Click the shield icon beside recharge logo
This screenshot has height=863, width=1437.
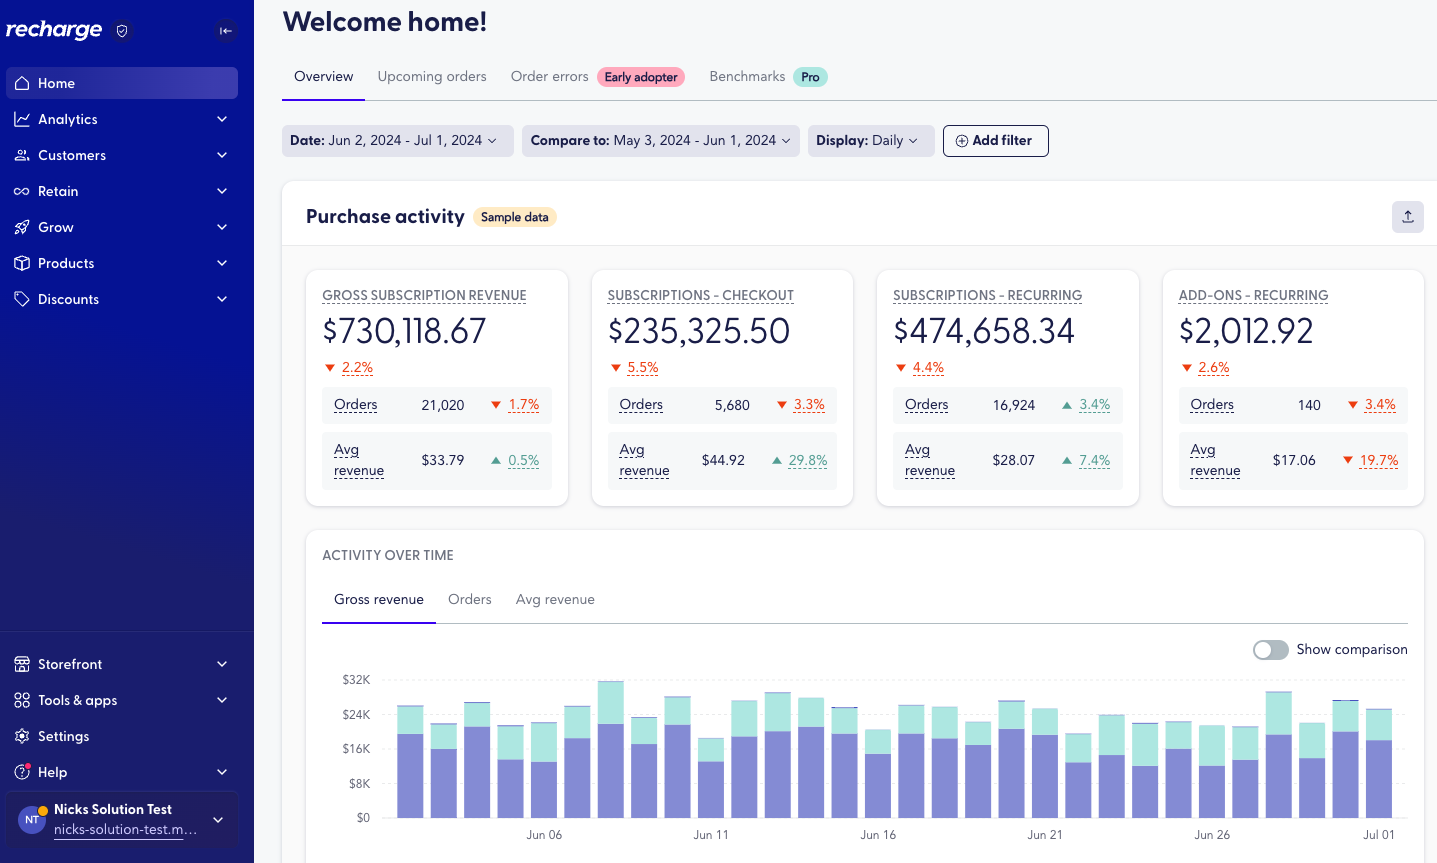[121, 31]
